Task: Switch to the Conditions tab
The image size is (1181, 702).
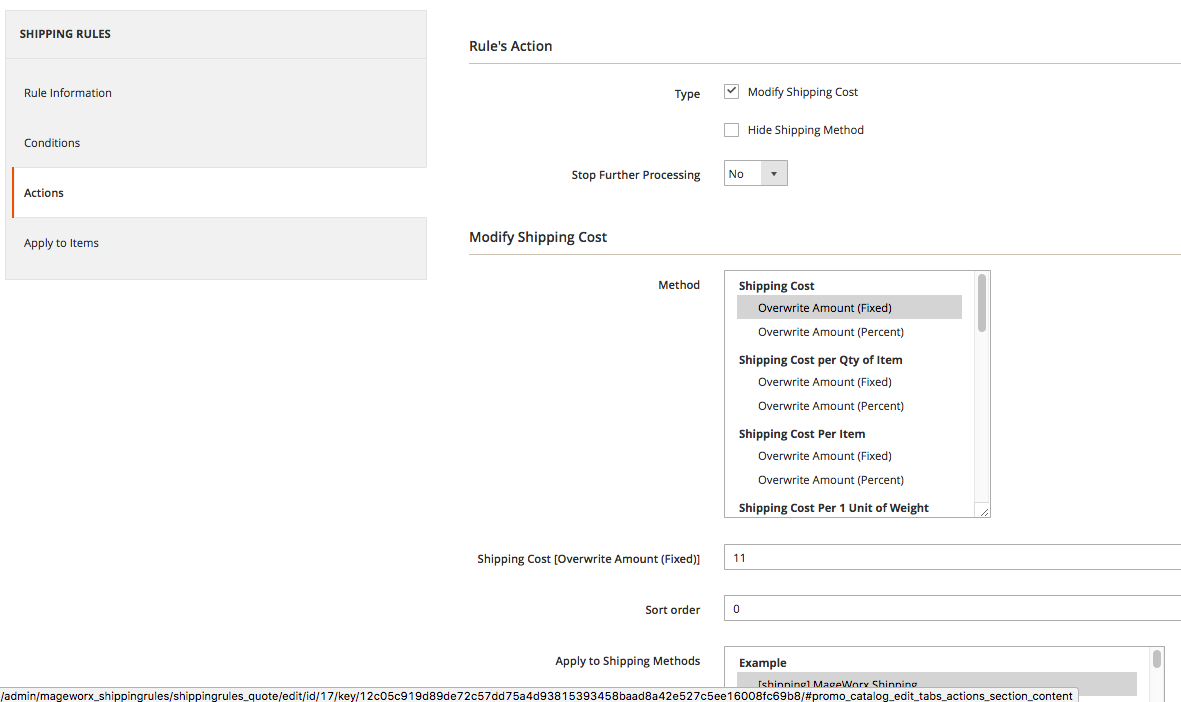Action: [x=52, y=143]
